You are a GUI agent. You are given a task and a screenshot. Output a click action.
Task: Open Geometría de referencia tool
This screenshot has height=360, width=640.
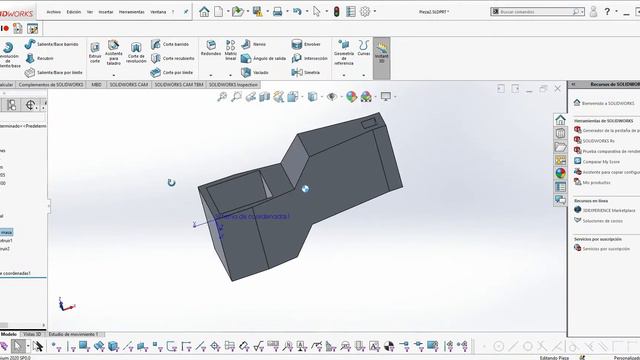tap(344, 52)
